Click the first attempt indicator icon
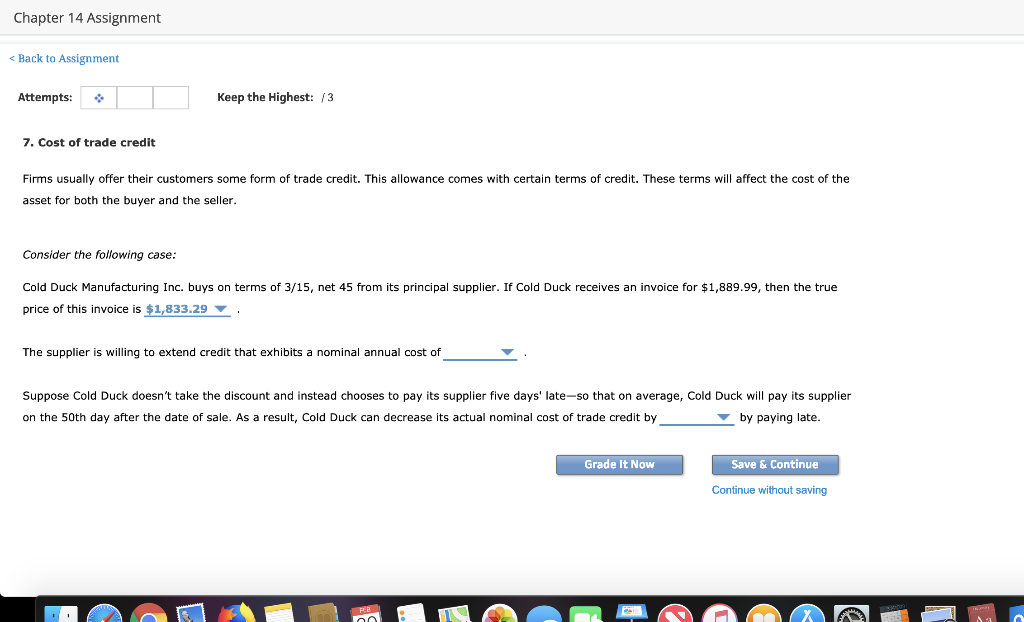This screenshot has width=1024, height=622. click(x=99, y=98)
